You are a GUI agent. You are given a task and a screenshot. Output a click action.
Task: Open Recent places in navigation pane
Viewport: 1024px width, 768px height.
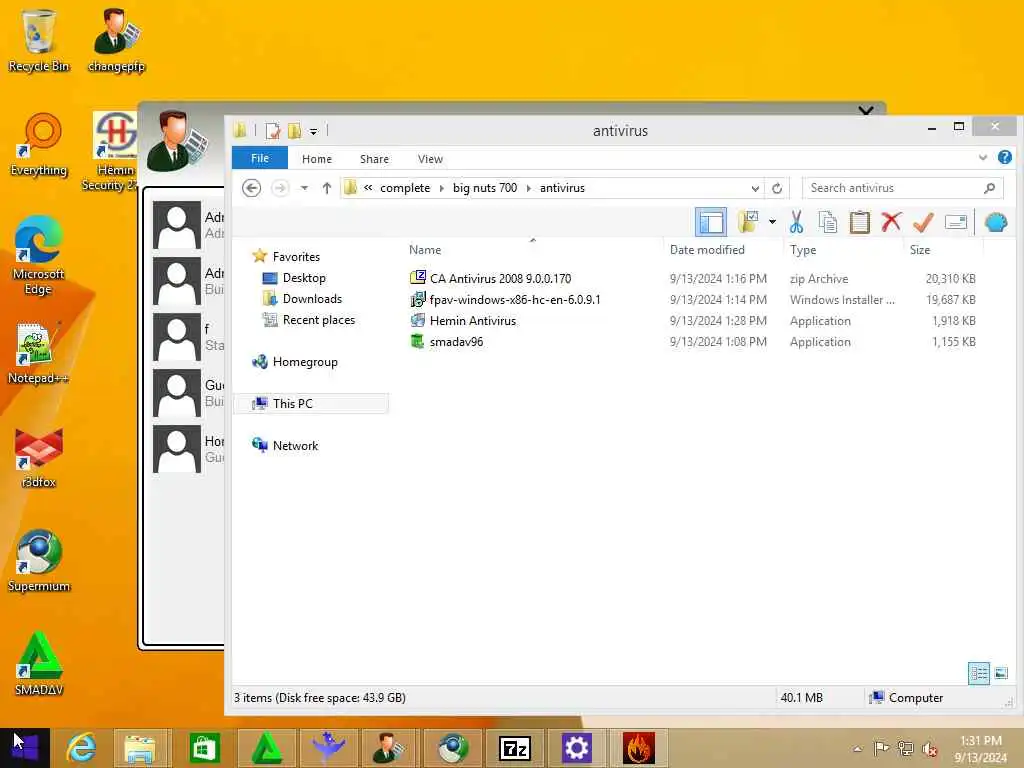318,320
